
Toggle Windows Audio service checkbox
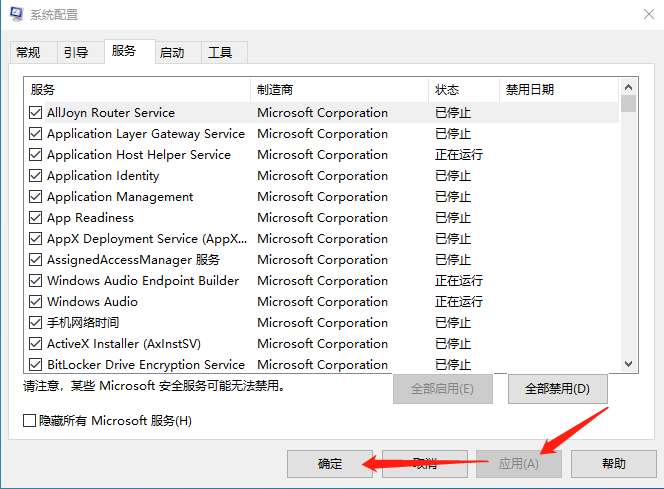[x=36, y=302]
